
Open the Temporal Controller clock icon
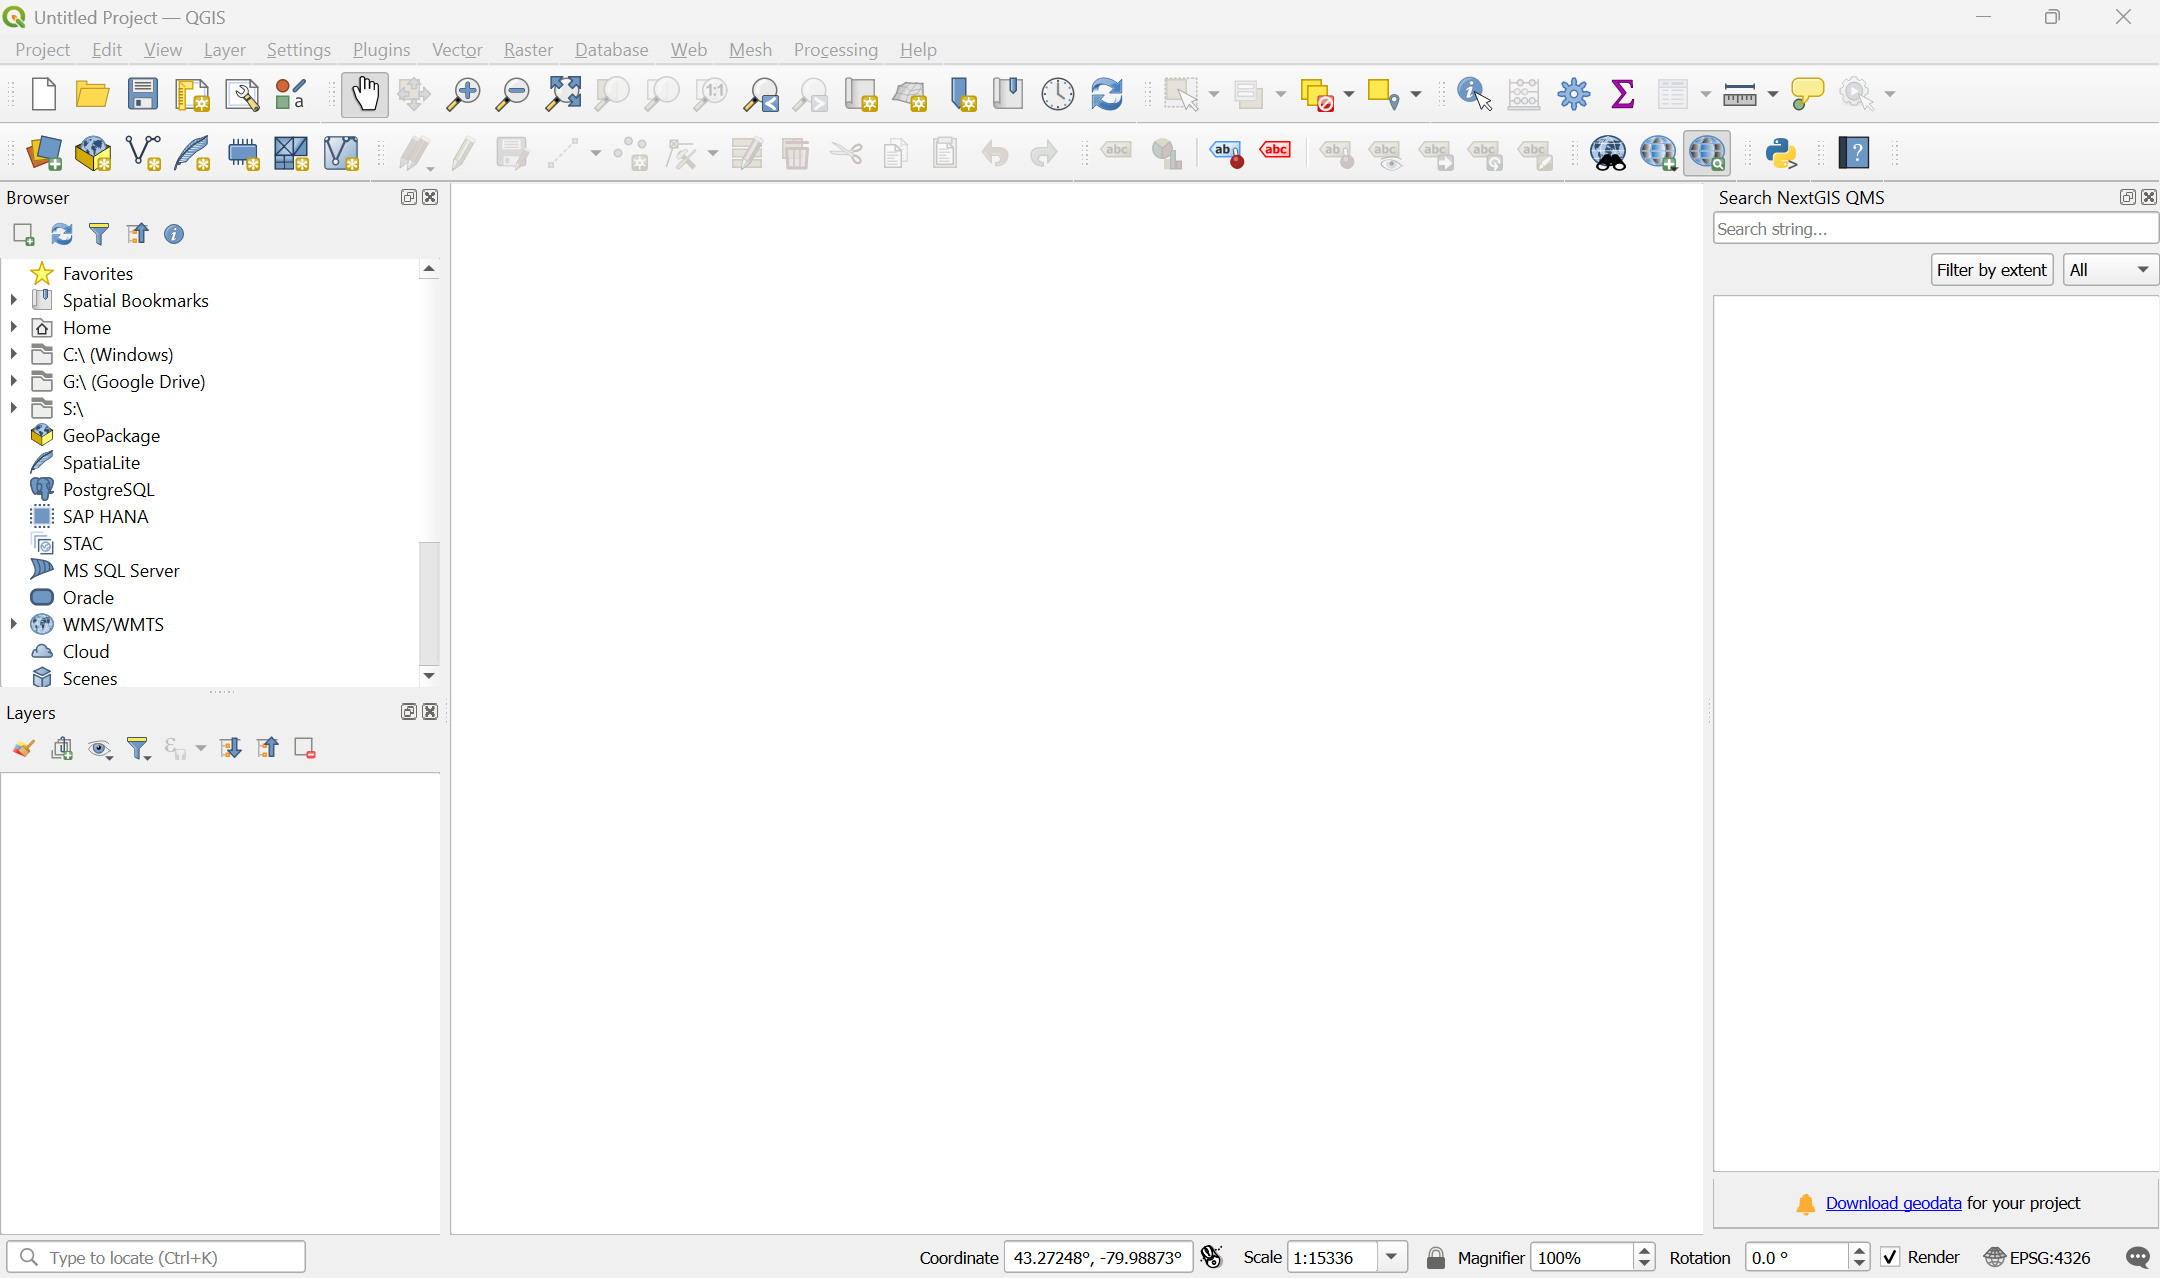pos(1058,94)
